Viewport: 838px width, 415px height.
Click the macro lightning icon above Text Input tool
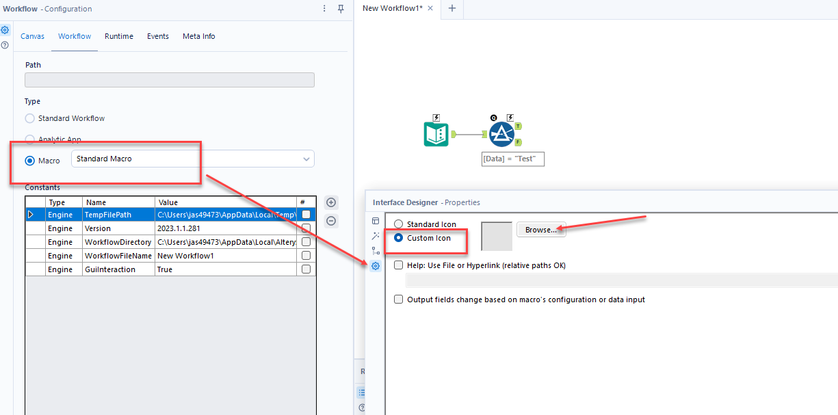click(x=436, y=118)
